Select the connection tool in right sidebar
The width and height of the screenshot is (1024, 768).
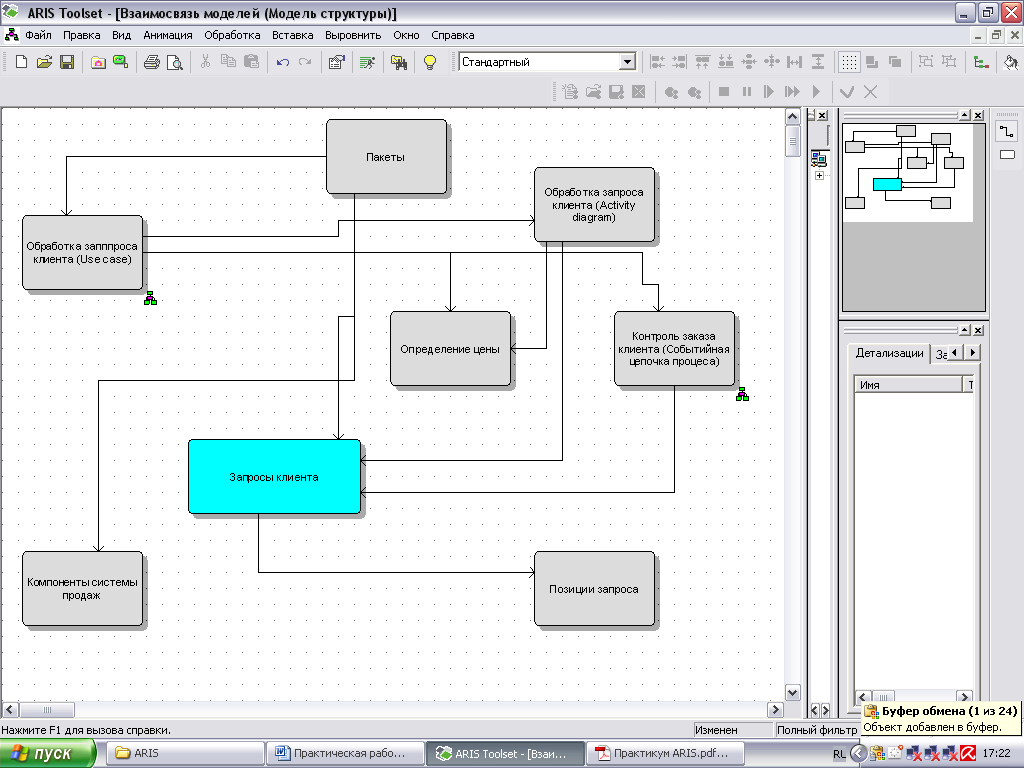(x=1007, y=132)
